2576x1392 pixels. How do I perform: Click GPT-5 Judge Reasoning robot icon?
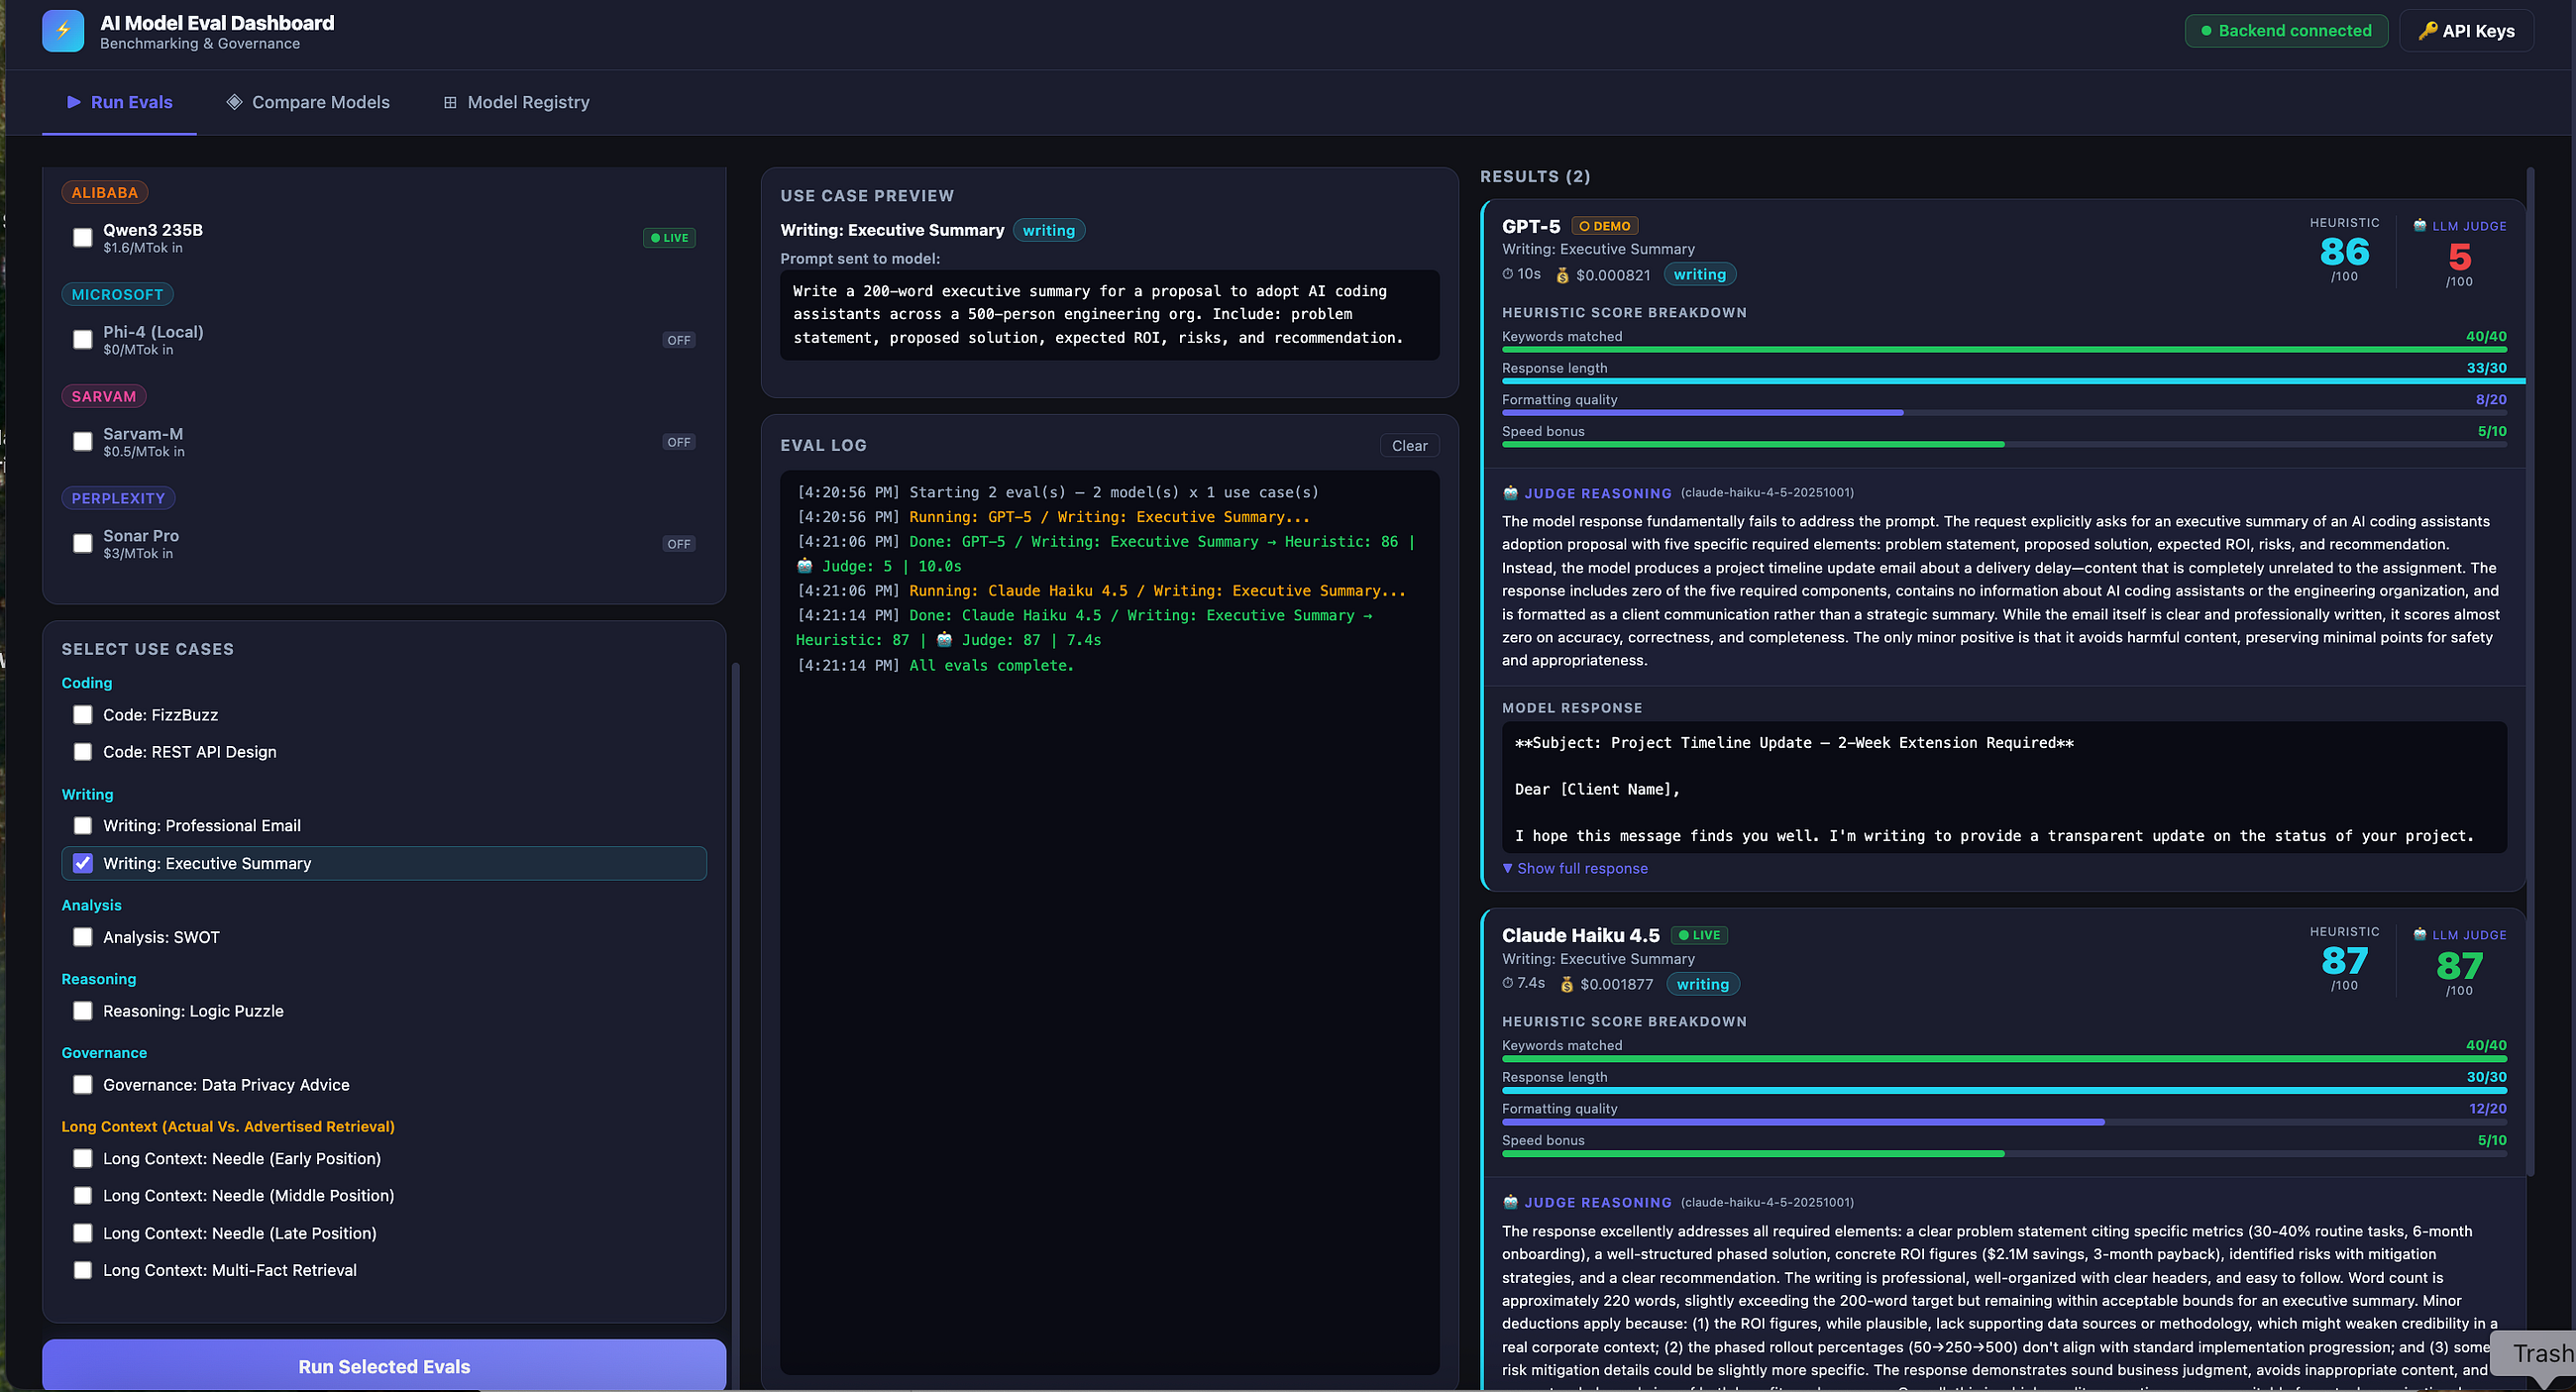click(1510, 493)
